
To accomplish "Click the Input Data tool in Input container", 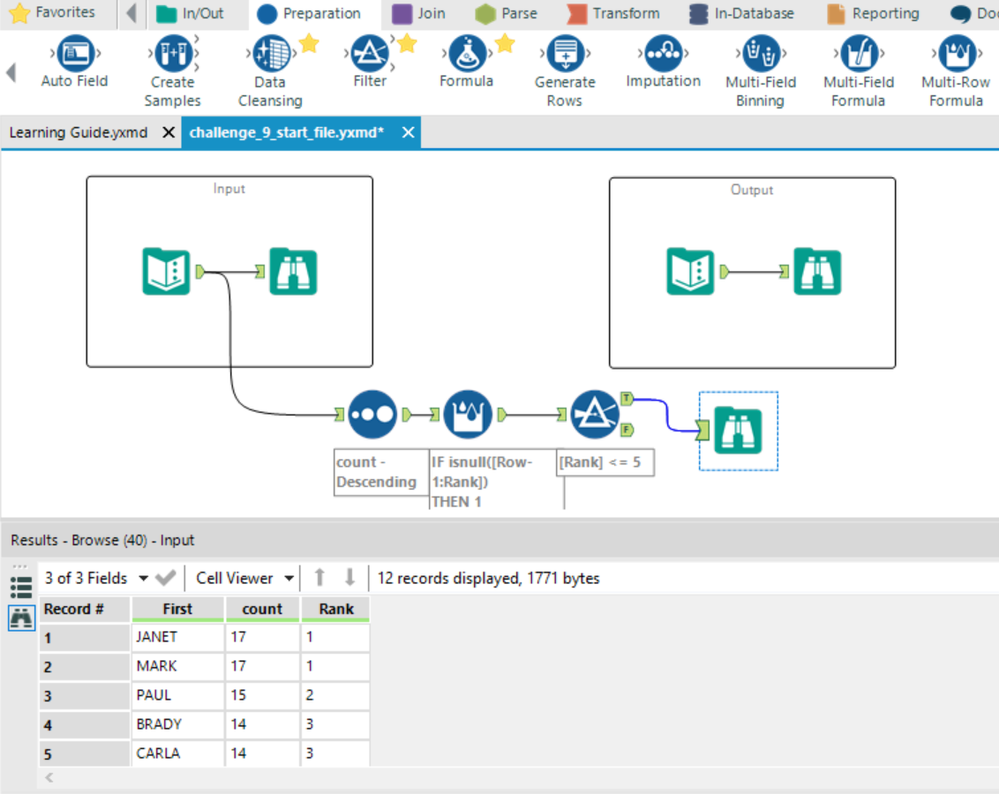I will [166, 271].
